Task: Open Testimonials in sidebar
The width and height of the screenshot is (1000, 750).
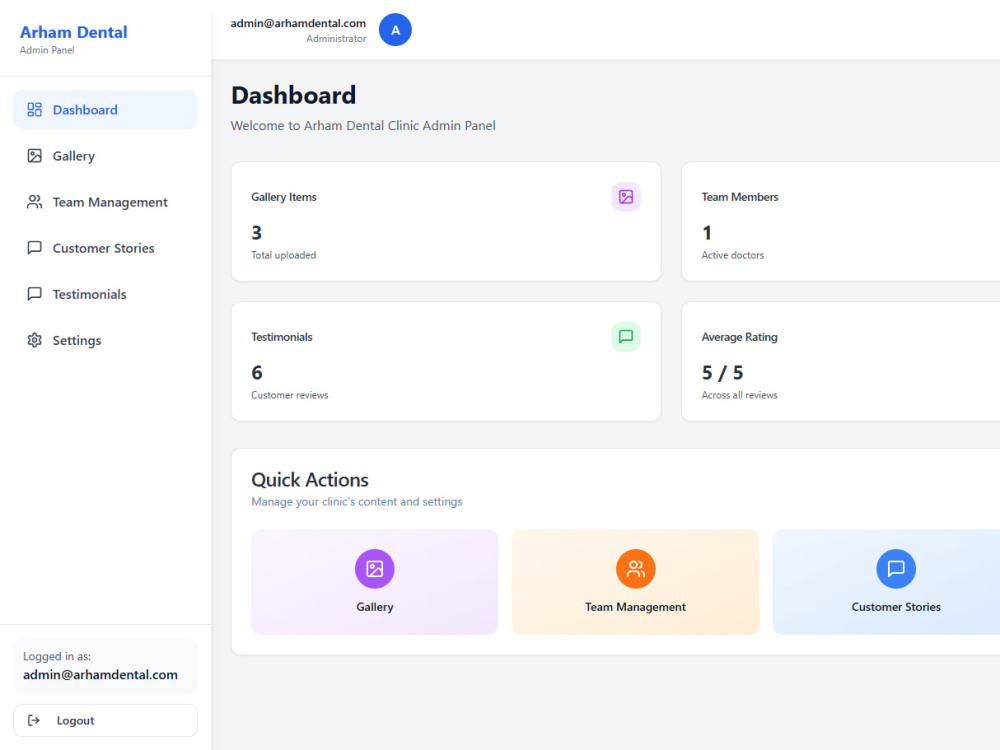Action: click(105, 294)
